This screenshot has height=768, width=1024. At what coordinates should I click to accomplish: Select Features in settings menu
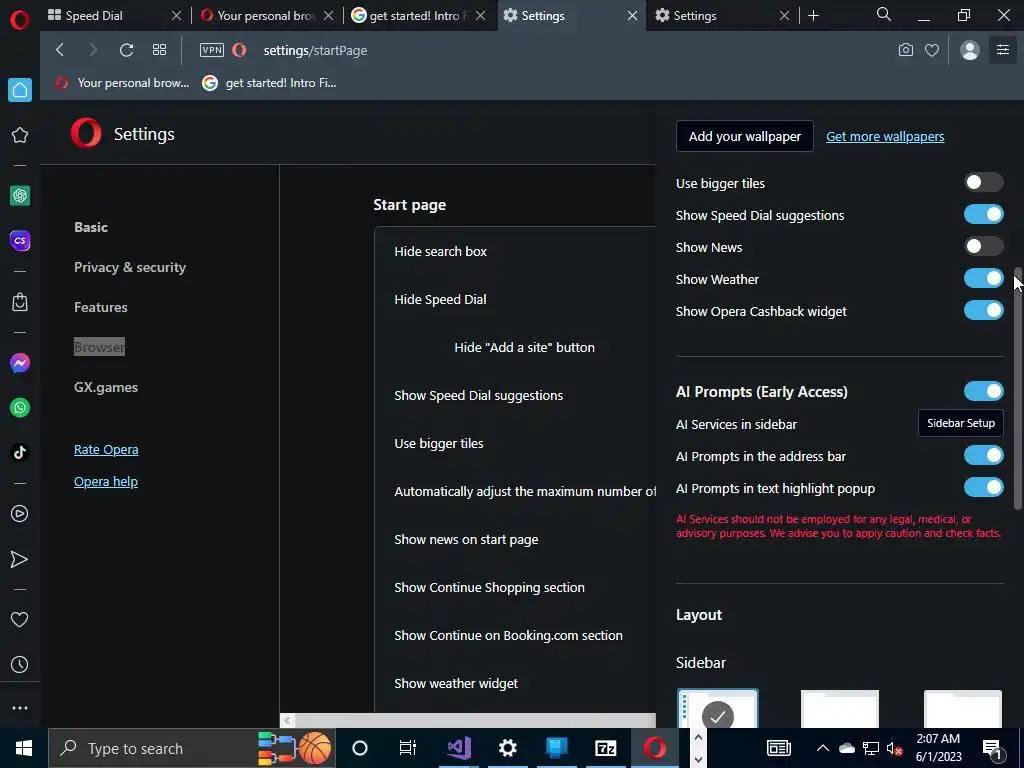point(101,307)
